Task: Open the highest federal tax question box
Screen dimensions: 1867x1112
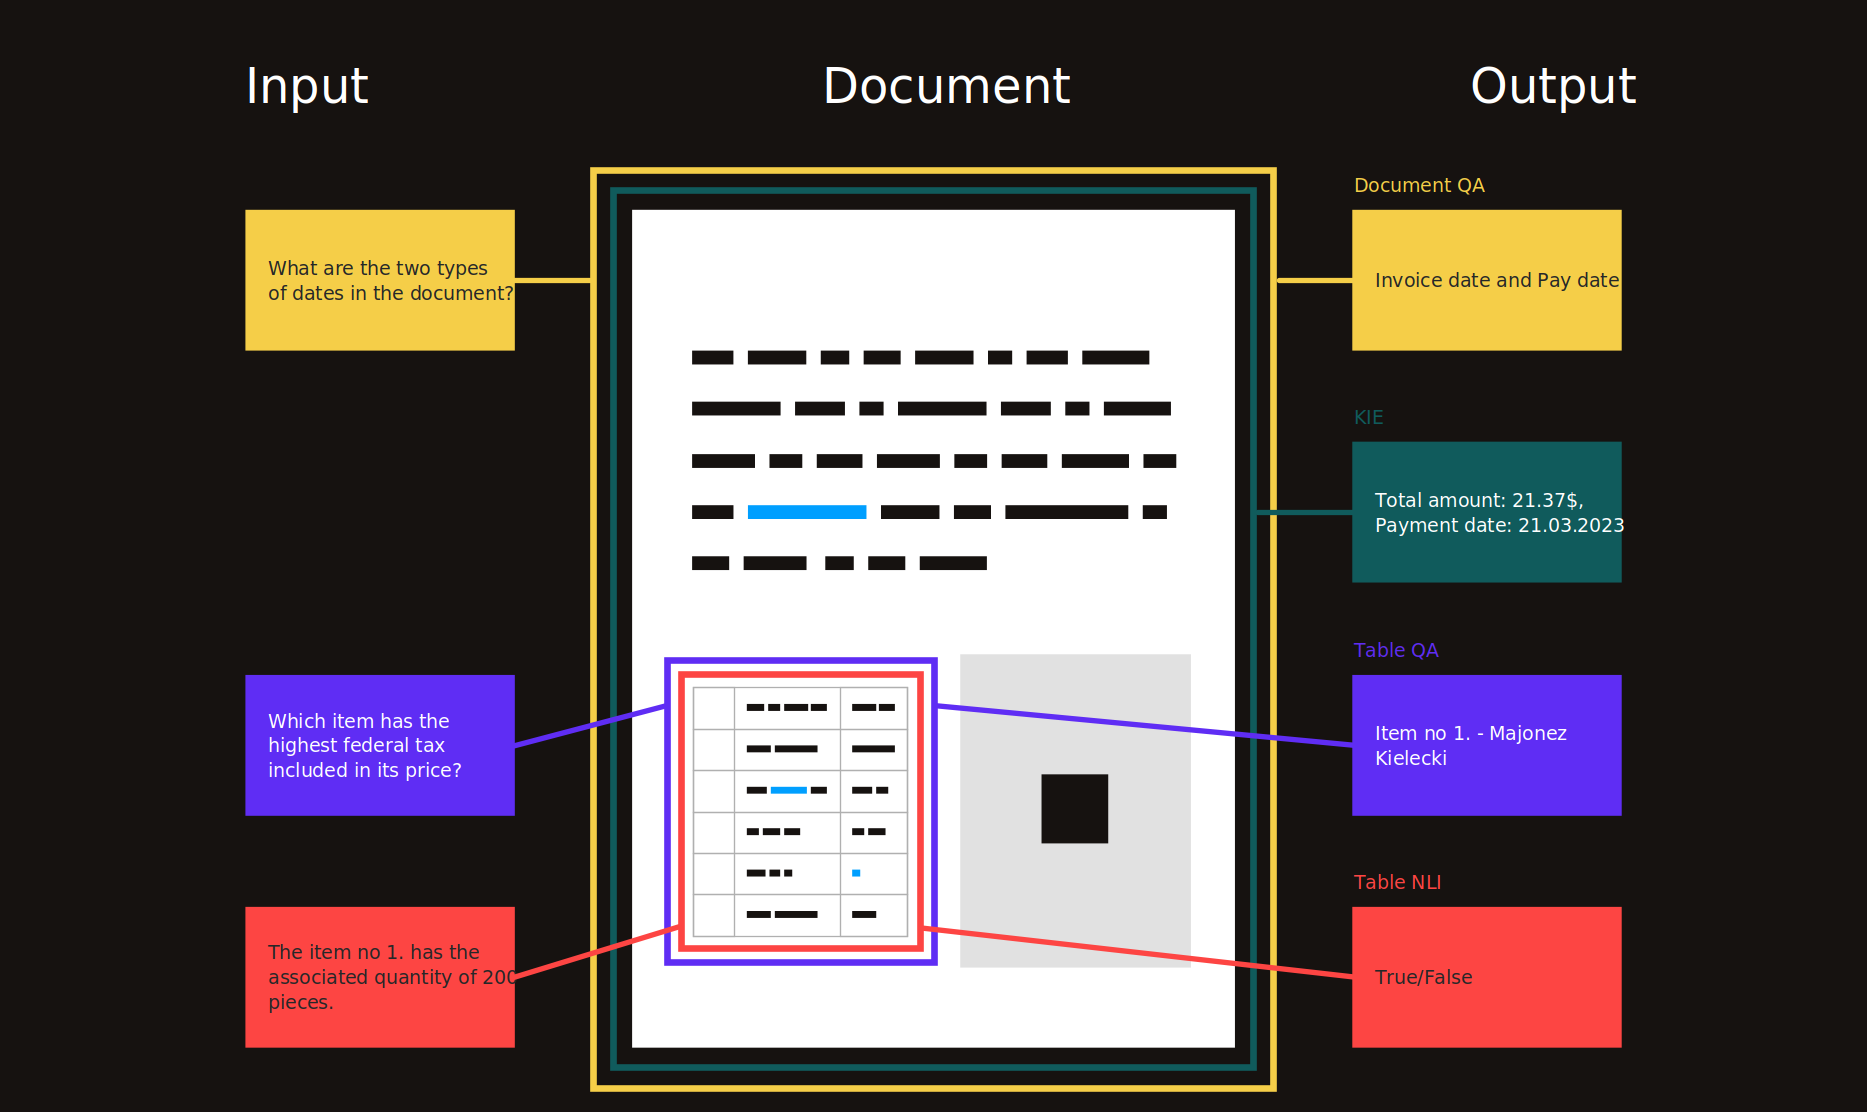Action: [x=379, y=745]
